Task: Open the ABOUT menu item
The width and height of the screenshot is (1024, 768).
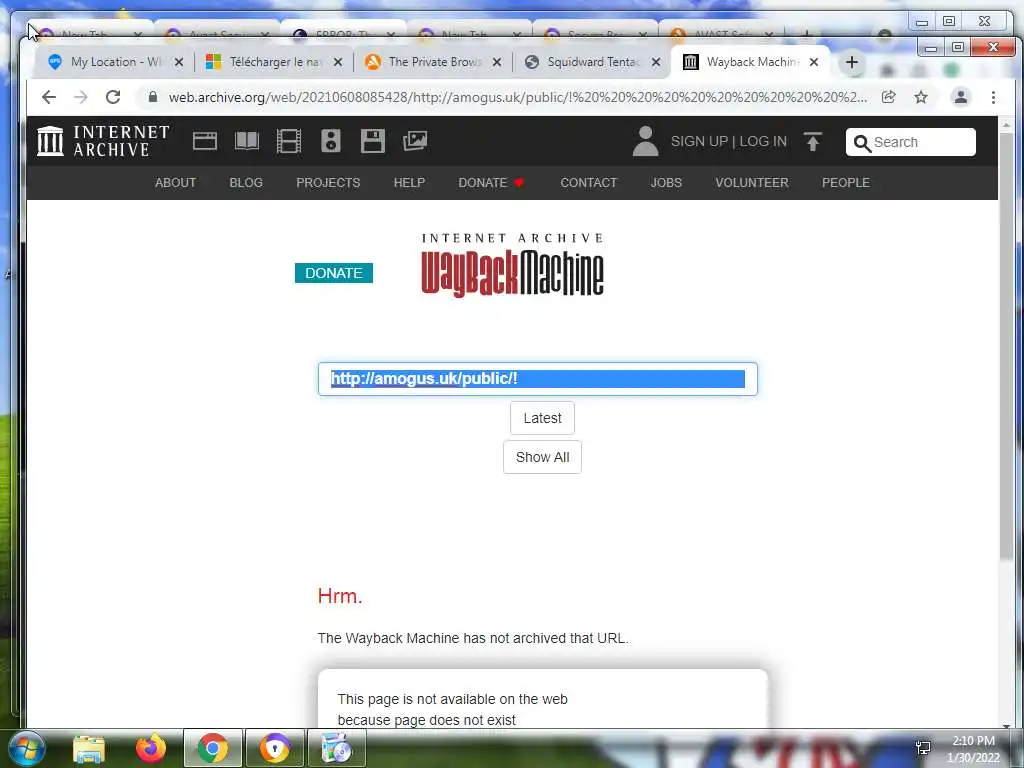Action: (x=175, y=183)
